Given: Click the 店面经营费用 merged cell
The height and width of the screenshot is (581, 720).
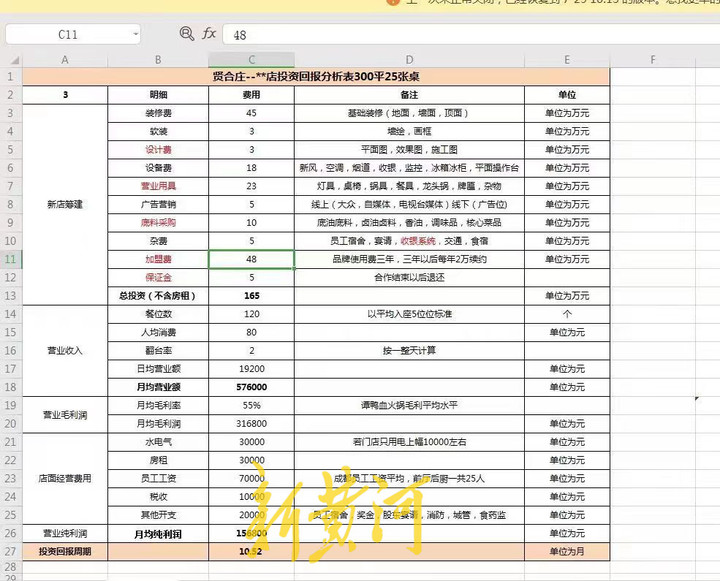Looking at the screenshot, I should [65, 479].
